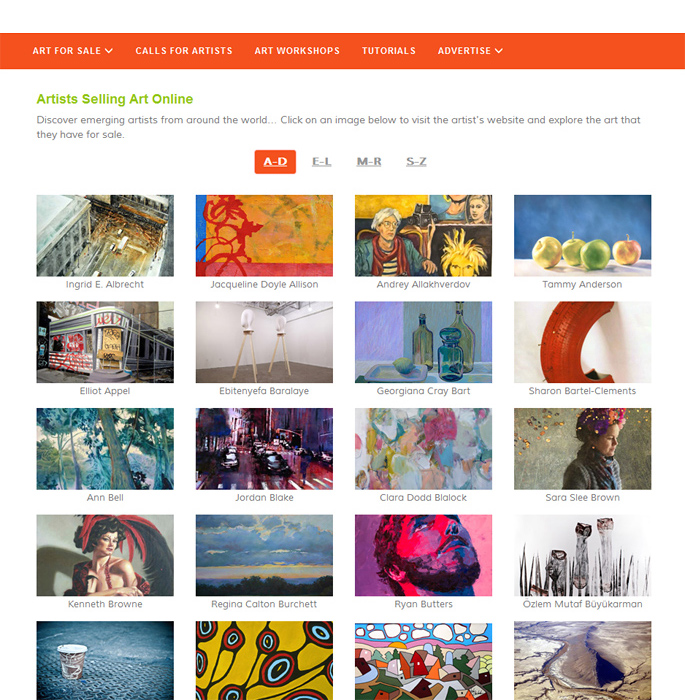Viewport: 685px width, 700px height.
Task: View Sharon Bartel-Clements red tire sculpture image
Action: [x=582, y=342]
